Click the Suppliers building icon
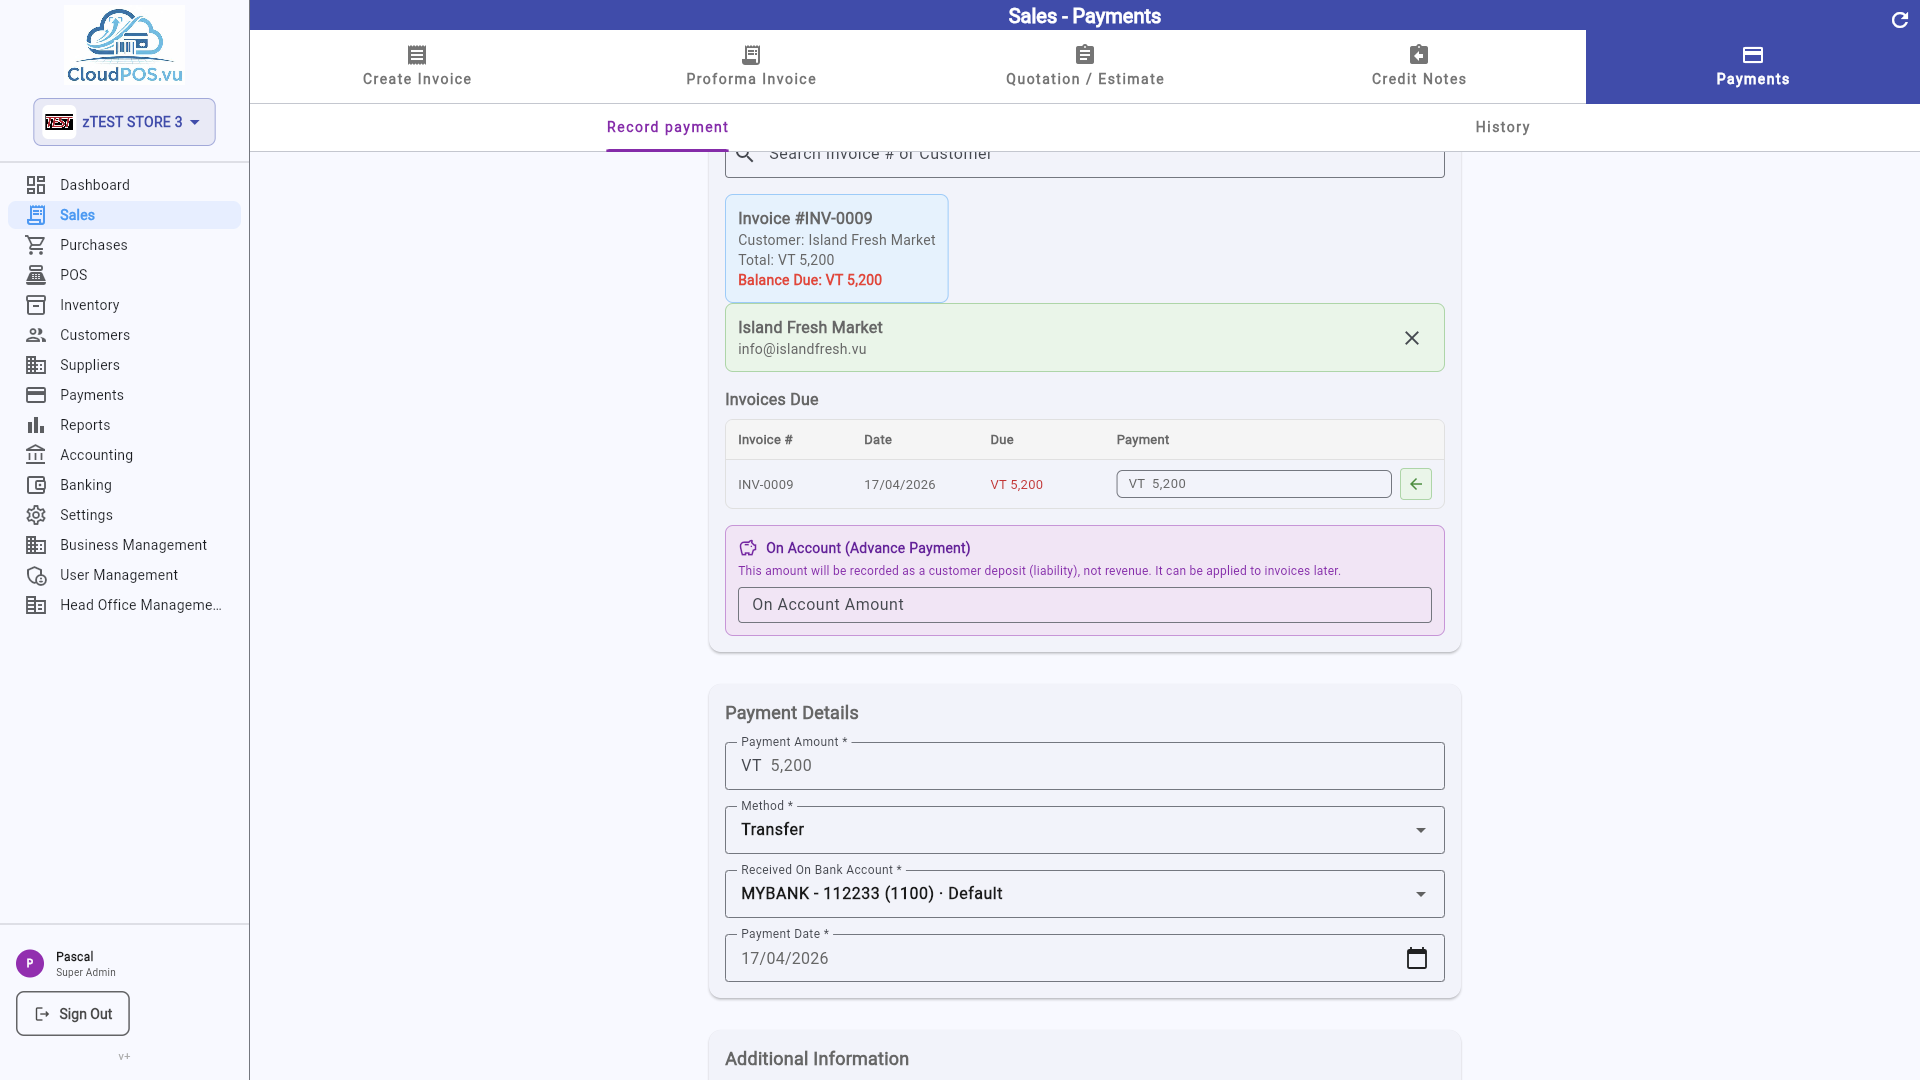This screenshot has width=1920, height=1080. point(36,365)
